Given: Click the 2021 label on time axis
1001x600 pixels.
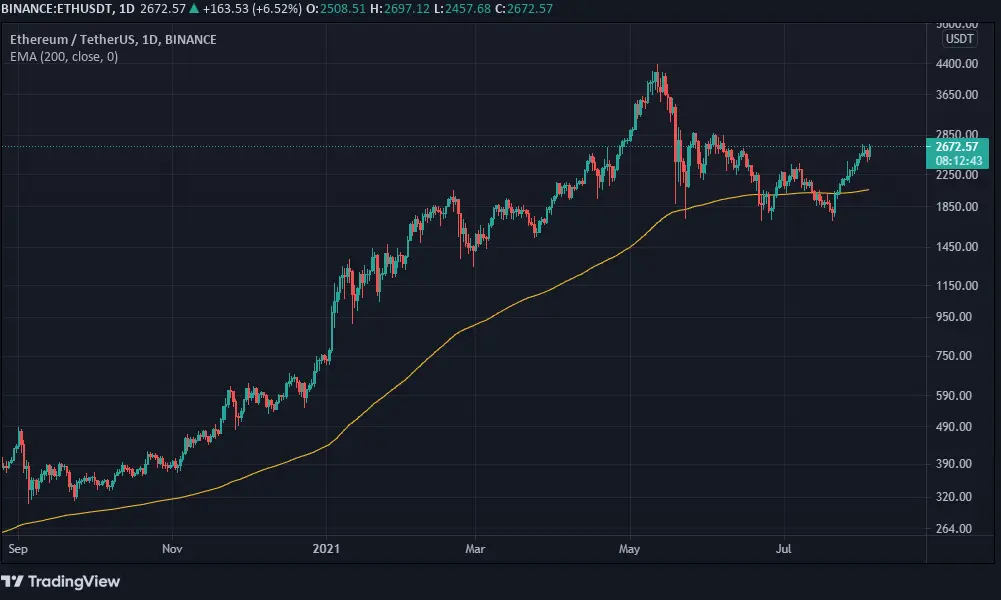Looking at the screenshot, I should coord(326,549).
